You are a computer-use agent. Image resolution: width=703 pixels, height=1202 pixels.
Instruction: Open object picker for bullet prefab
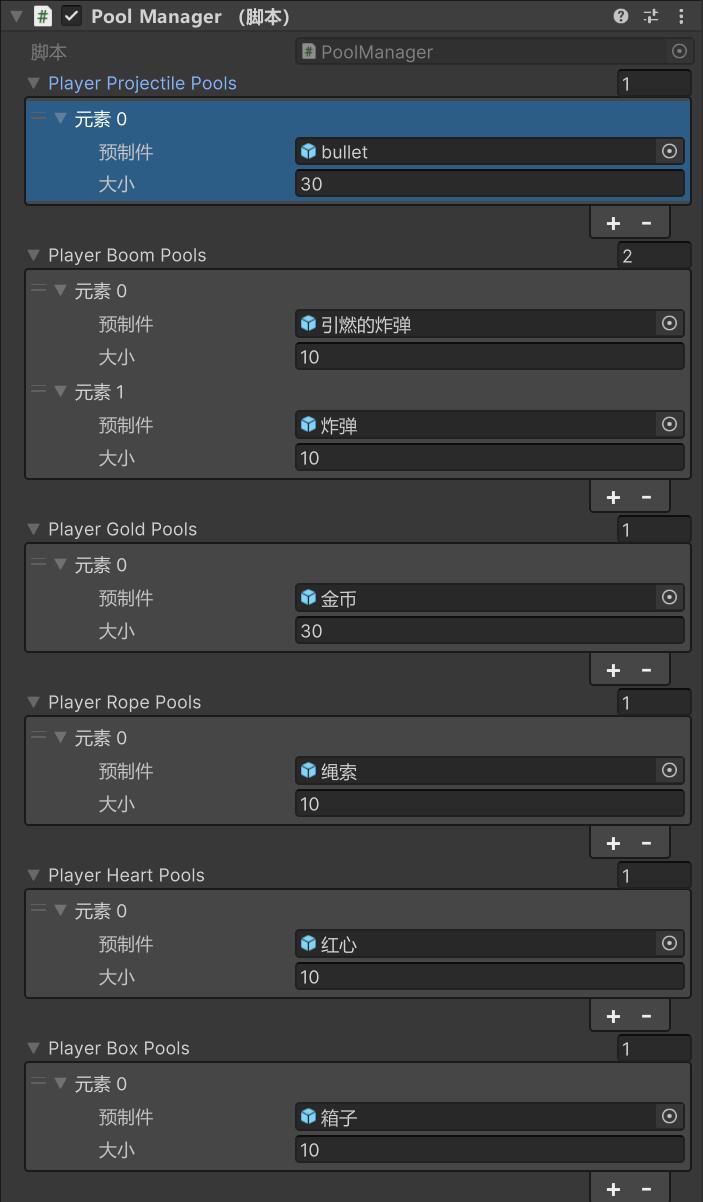[670, 152]
